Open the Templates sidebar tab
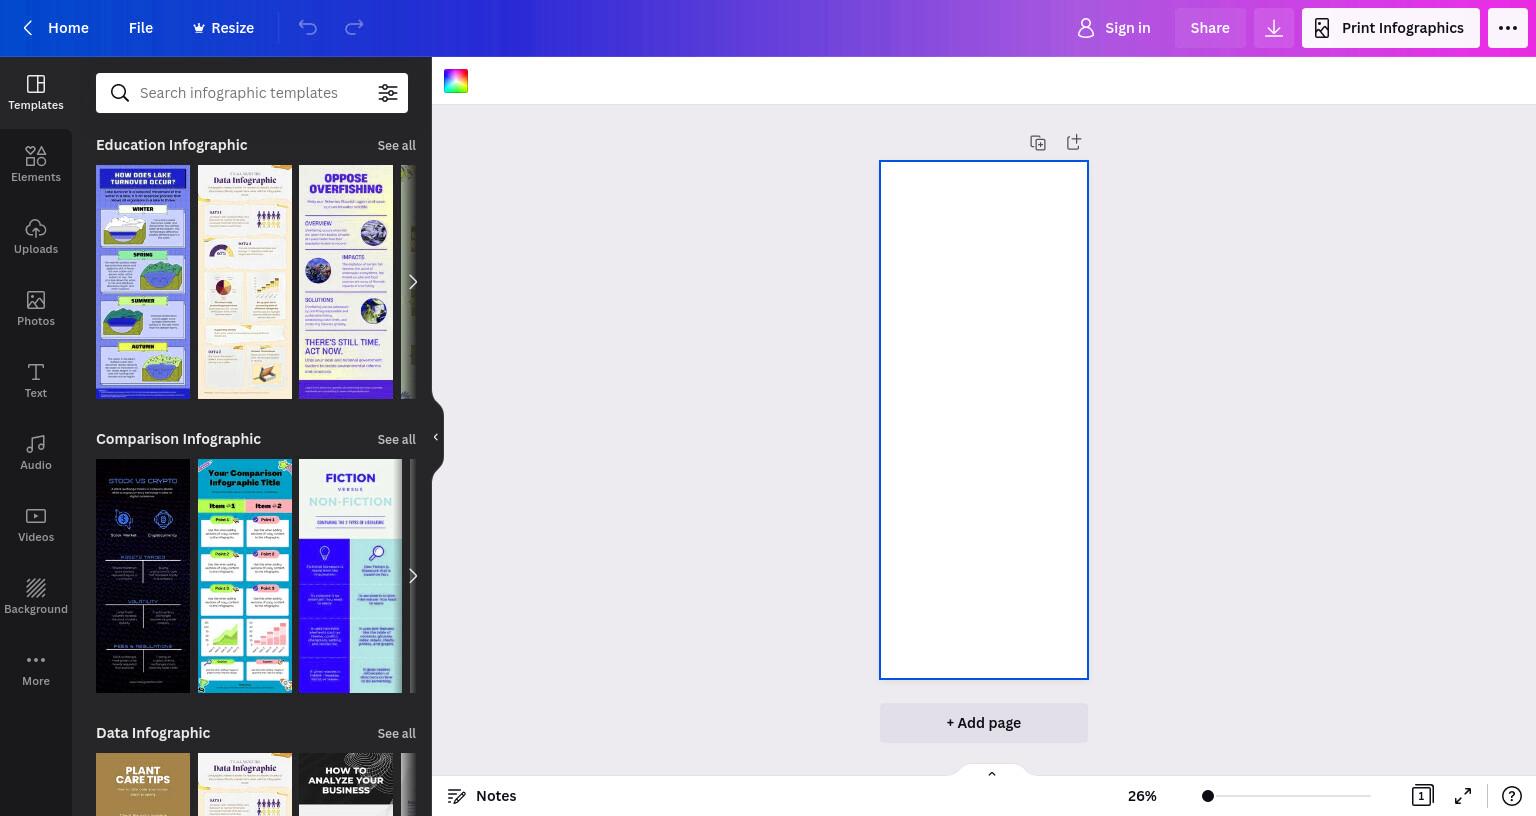Image resolution: width=1536 pixels, height=816 pixels. click(36, 92)
